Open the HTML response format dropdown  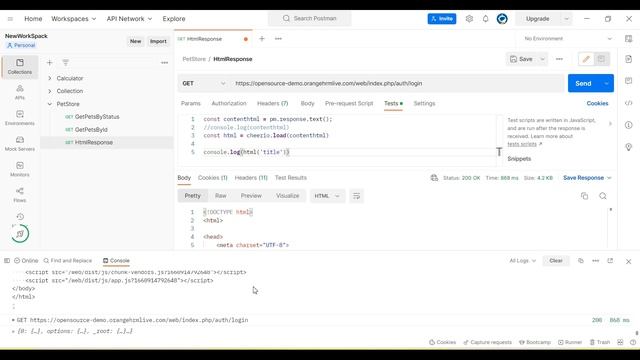coord(327,196)
